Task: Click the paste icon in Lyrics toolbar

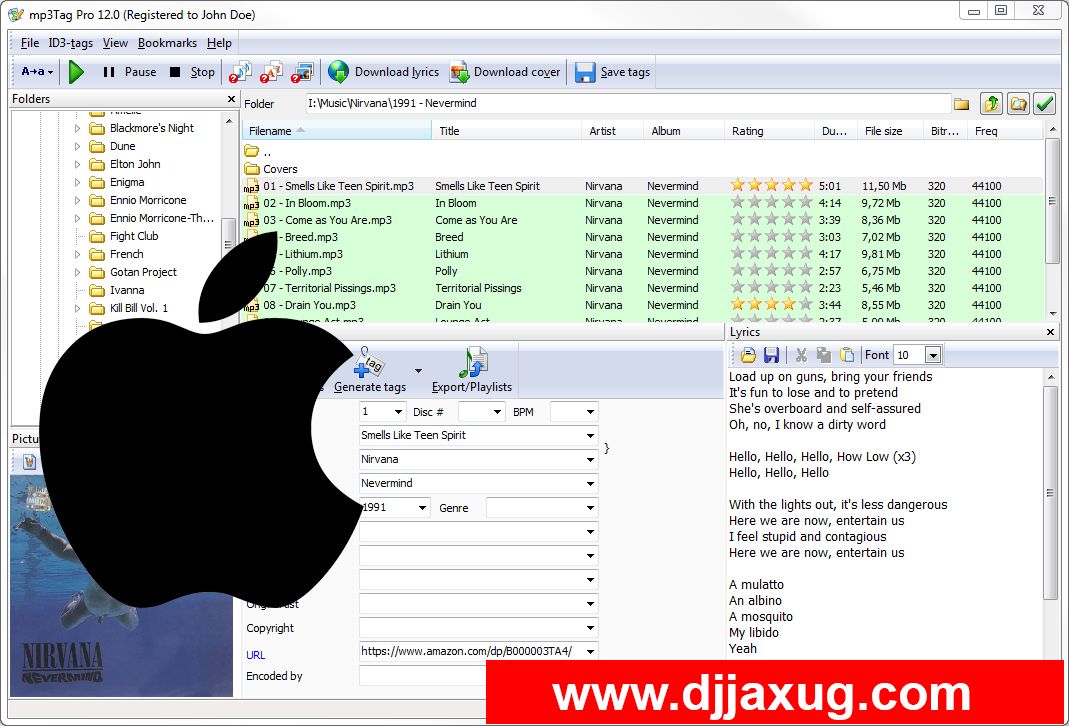Action: tap(847, 355)
